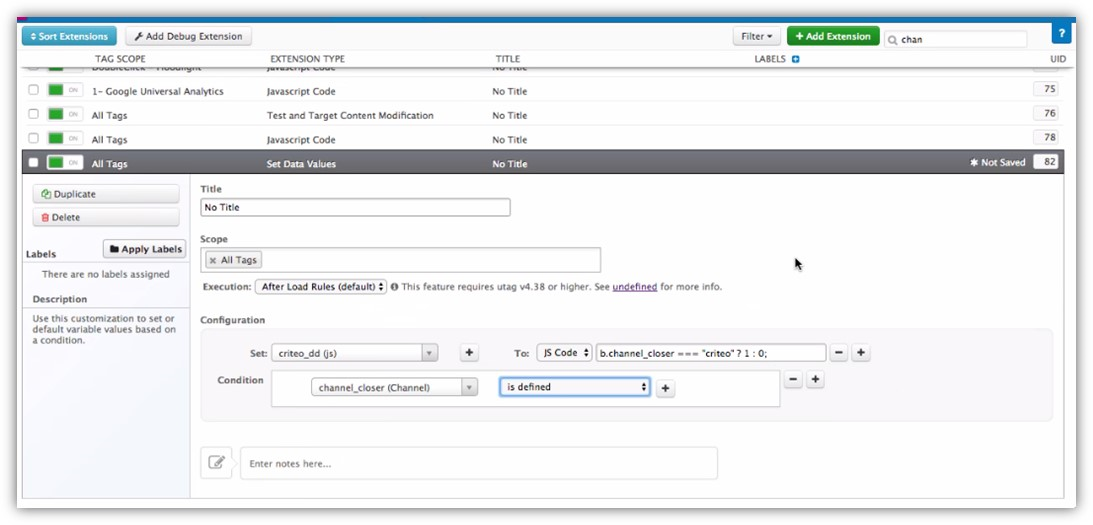
Task: Click the Sort Extensions button
Action: 69,36
